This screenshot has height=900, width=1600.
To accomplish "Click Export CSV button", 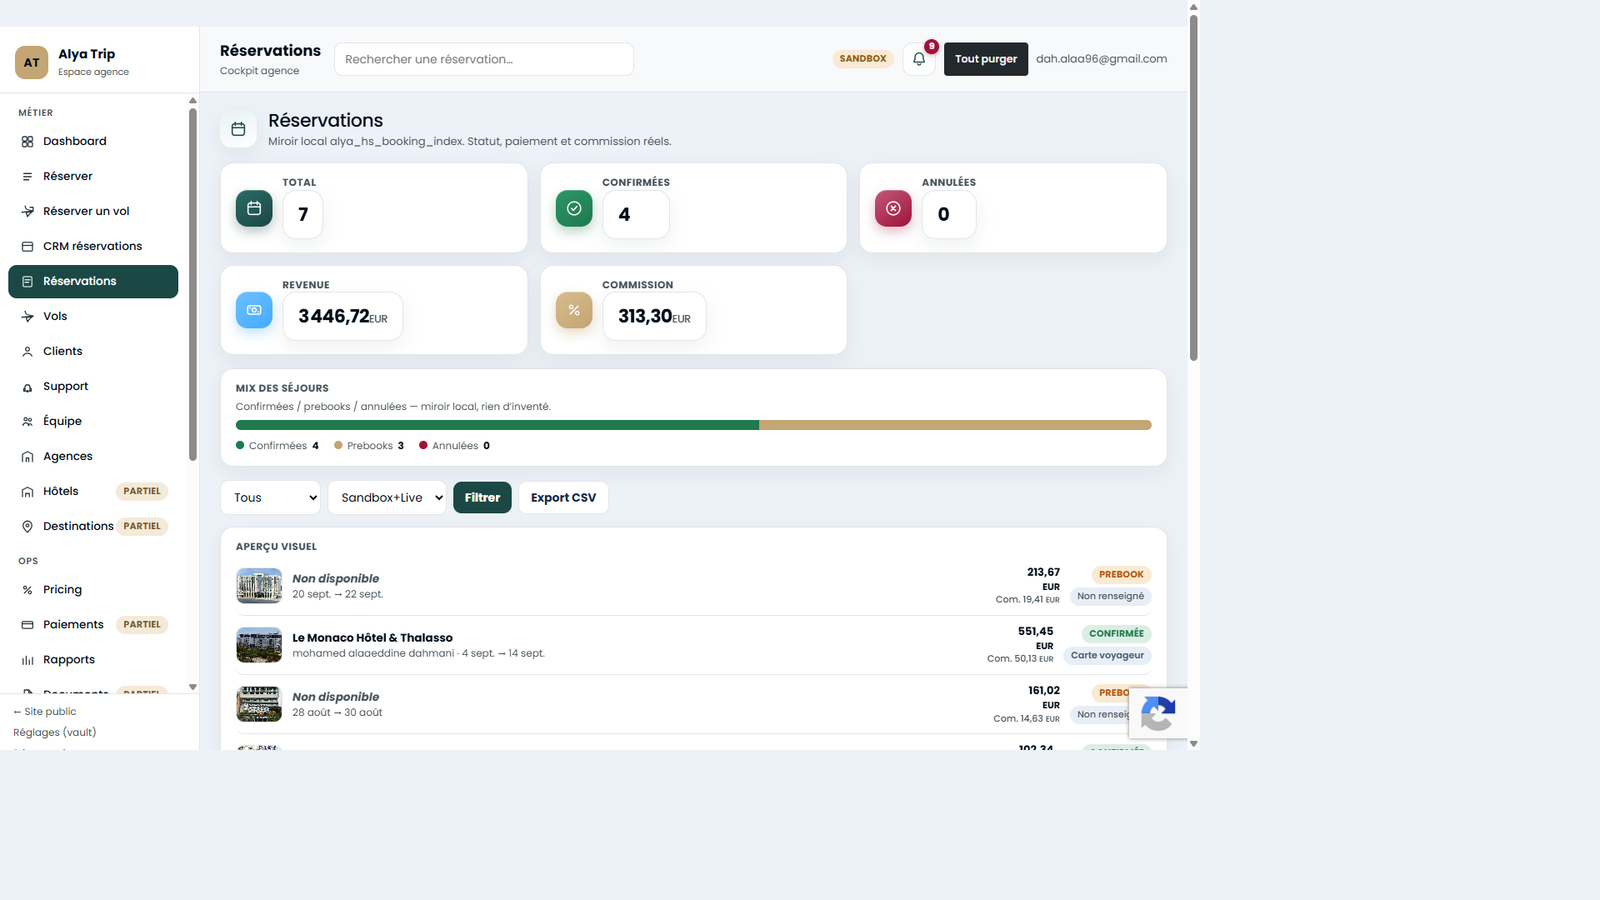I will click(x=563, y=498).
